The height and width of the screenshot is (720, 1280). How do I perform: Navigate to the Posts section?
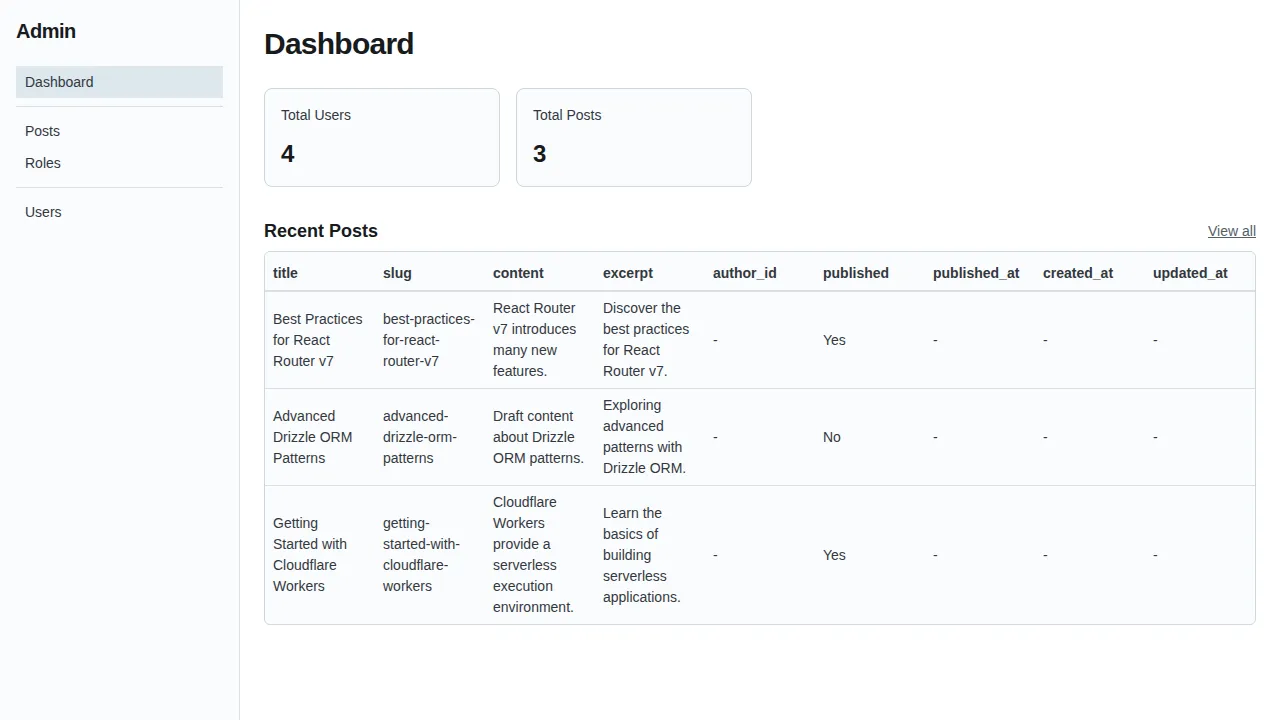pos(42,131)
